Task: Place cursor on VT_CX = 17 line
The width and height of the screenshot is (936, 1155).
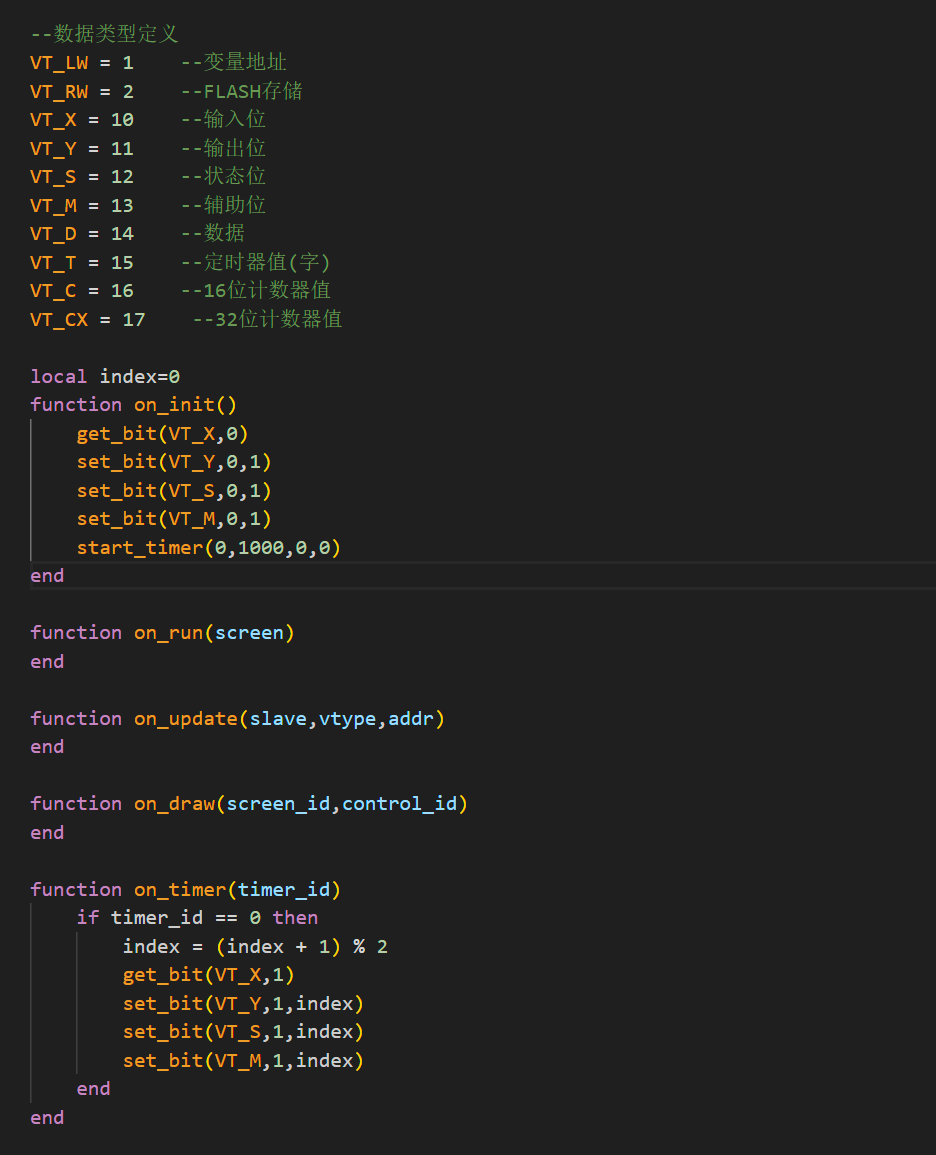Action: tap(87, 320)
